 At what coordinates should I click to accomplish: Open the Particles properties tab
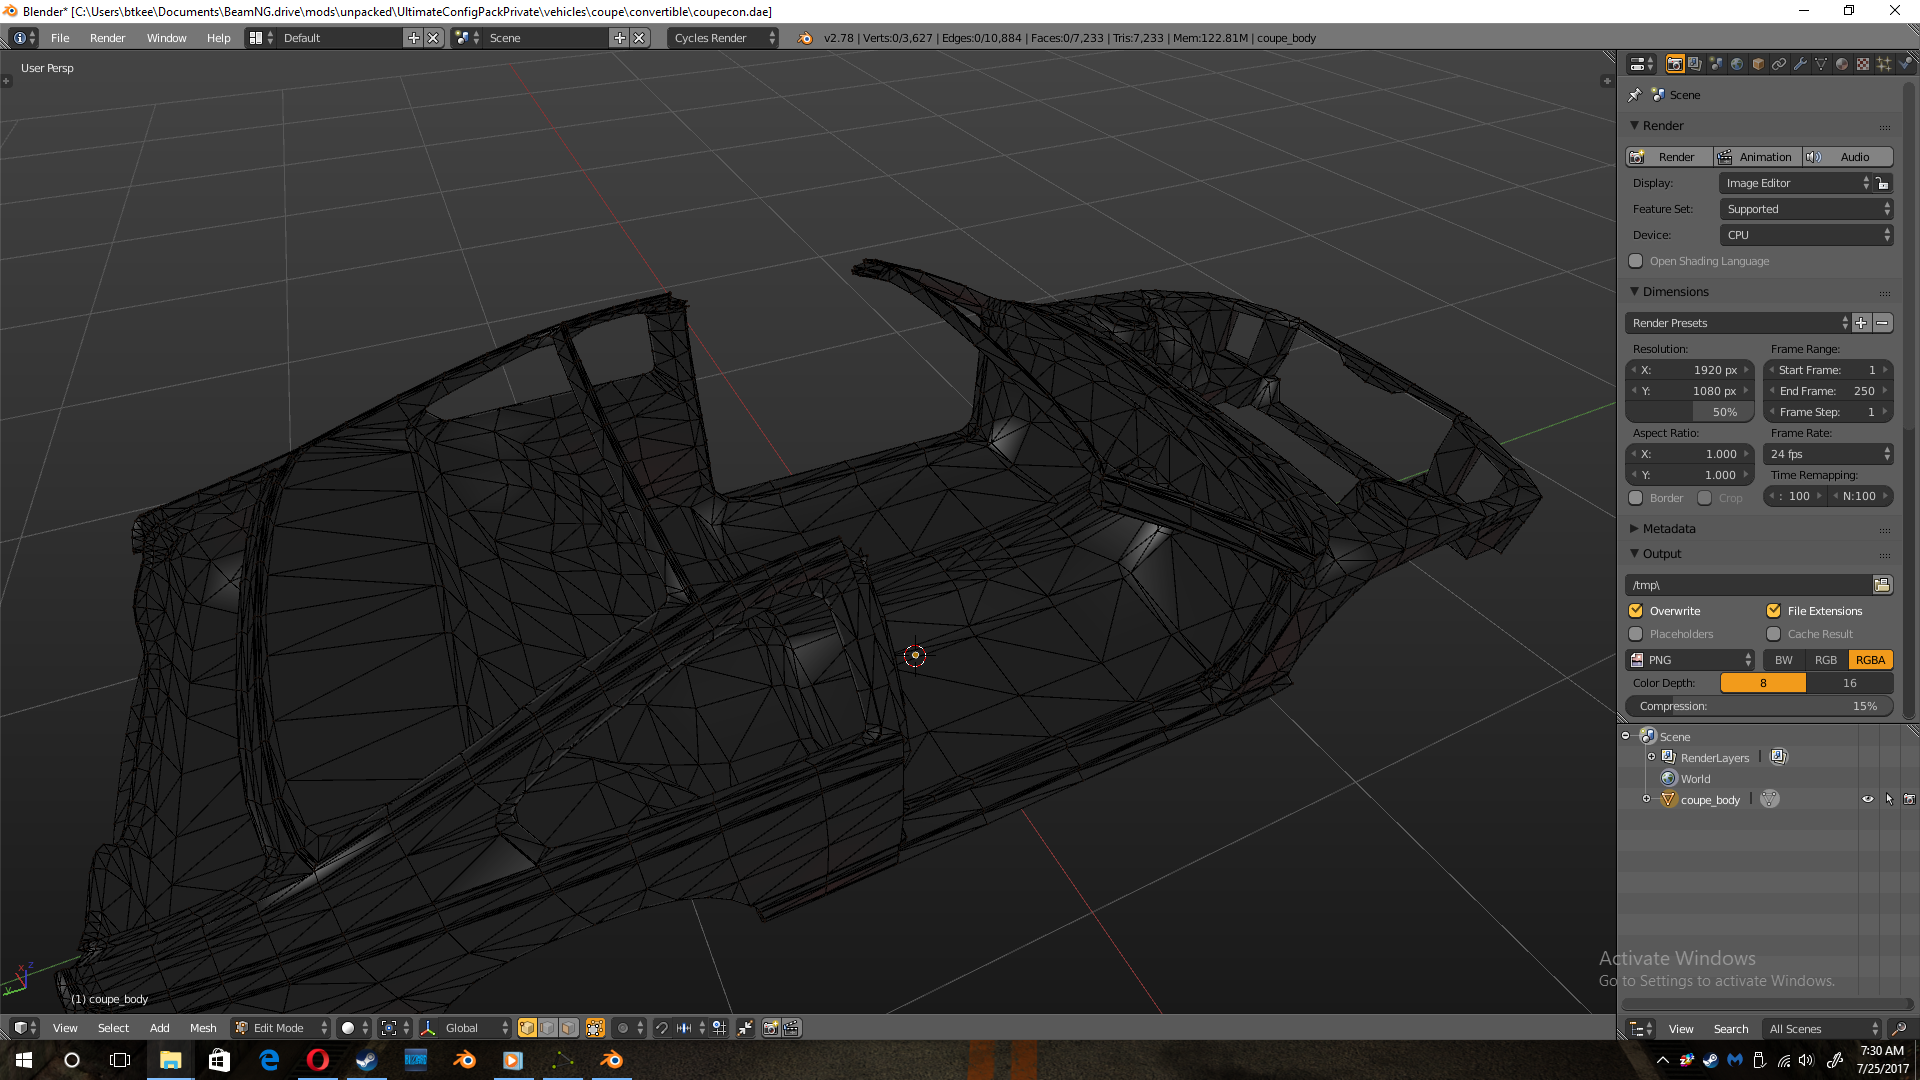tap(1884, 64)
